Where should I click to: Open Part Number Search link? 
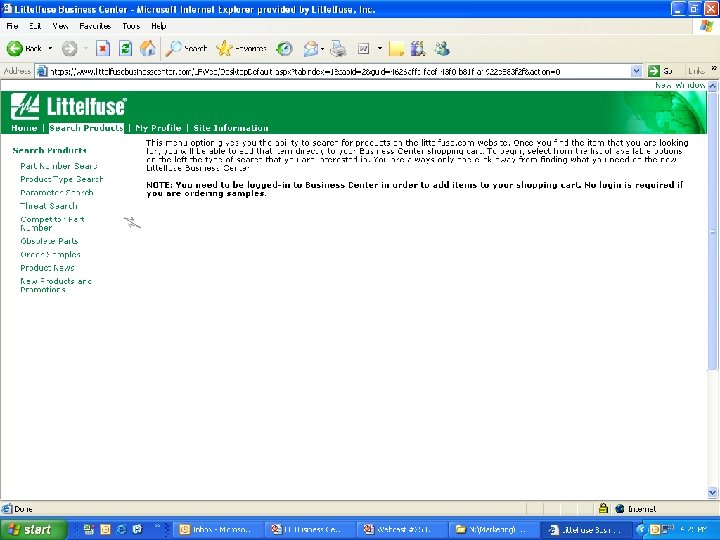coord(59,166)
